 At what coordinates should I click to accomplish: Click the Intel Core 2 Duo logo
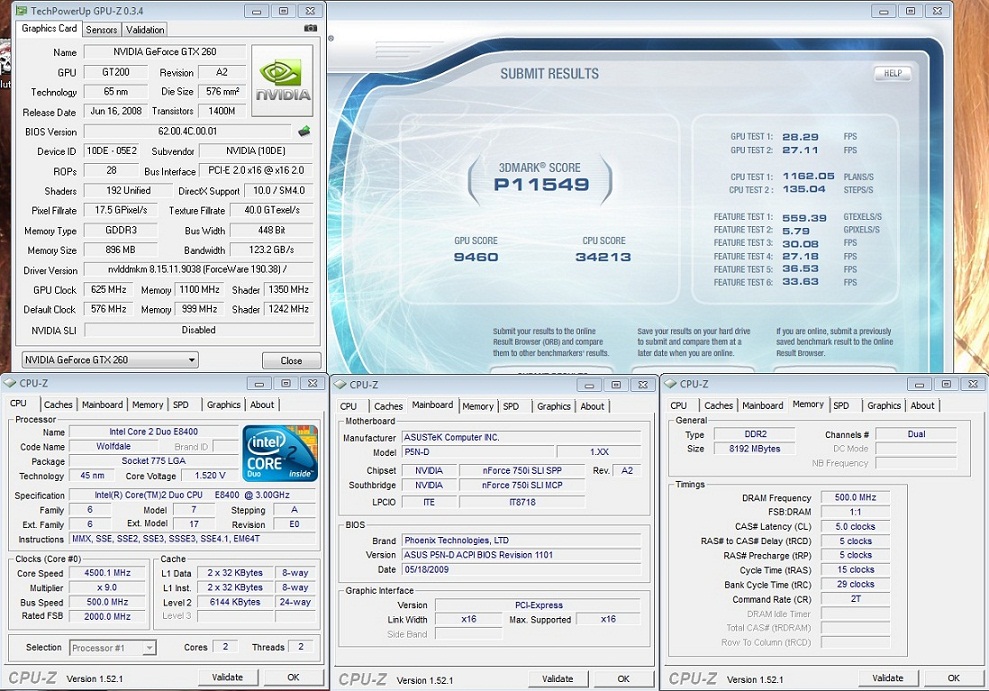coord(280,453)
